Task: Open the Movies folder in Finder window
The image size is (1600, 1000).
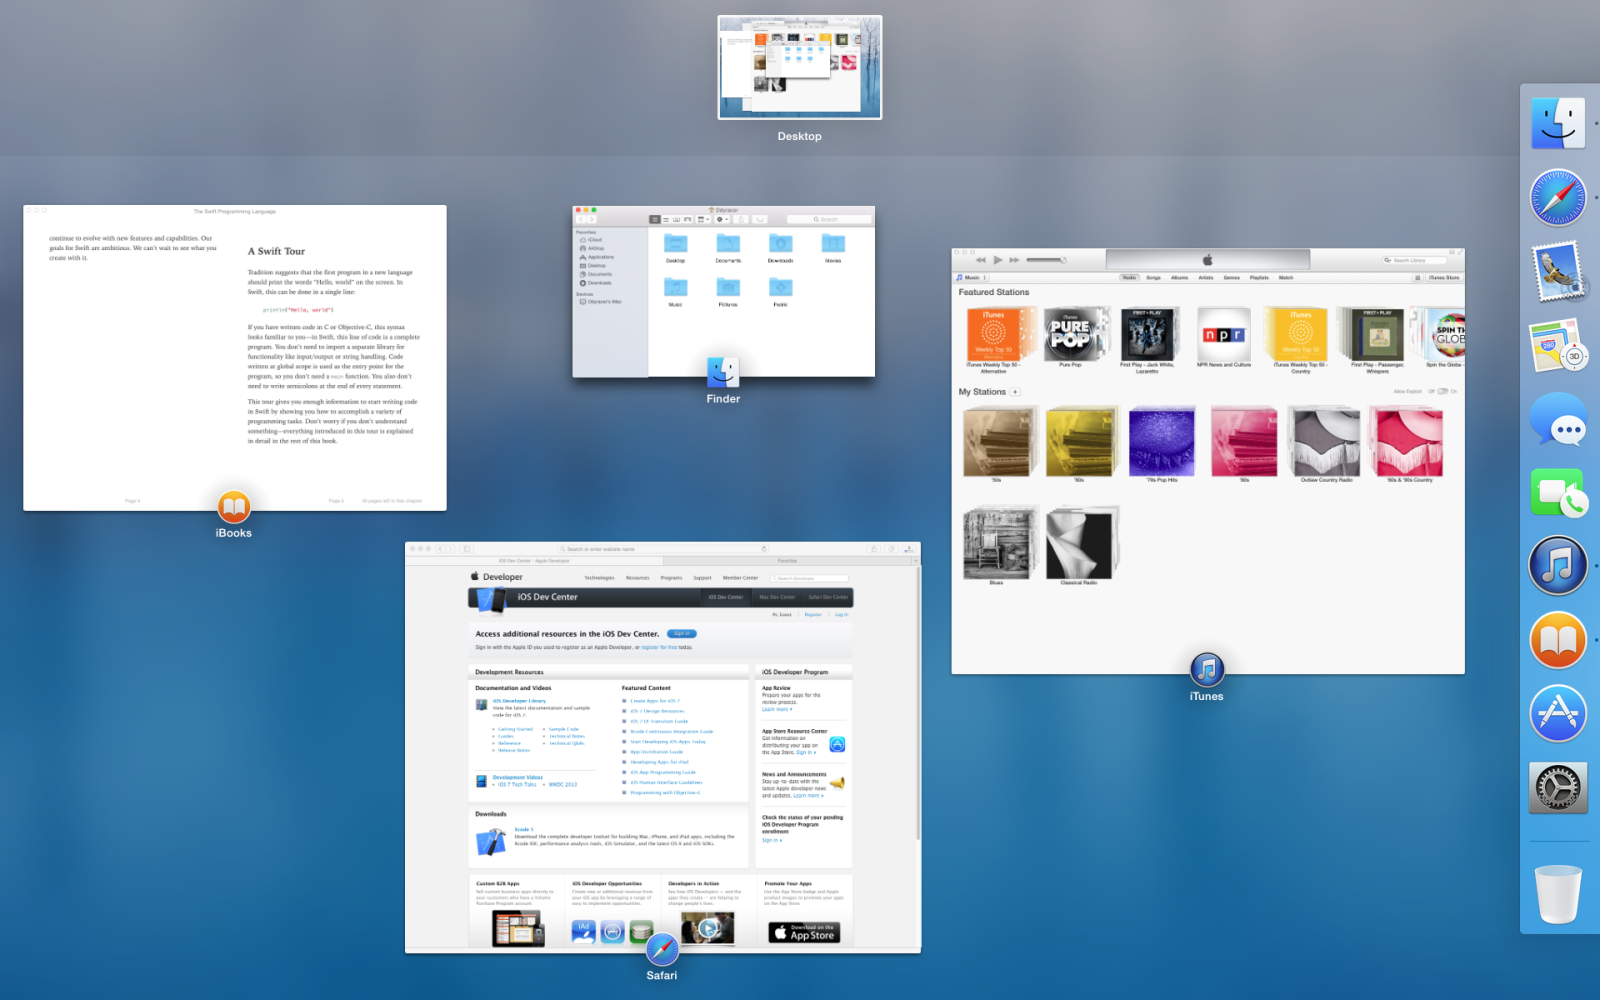Action: pyautogui.click(x=833, y=248)
